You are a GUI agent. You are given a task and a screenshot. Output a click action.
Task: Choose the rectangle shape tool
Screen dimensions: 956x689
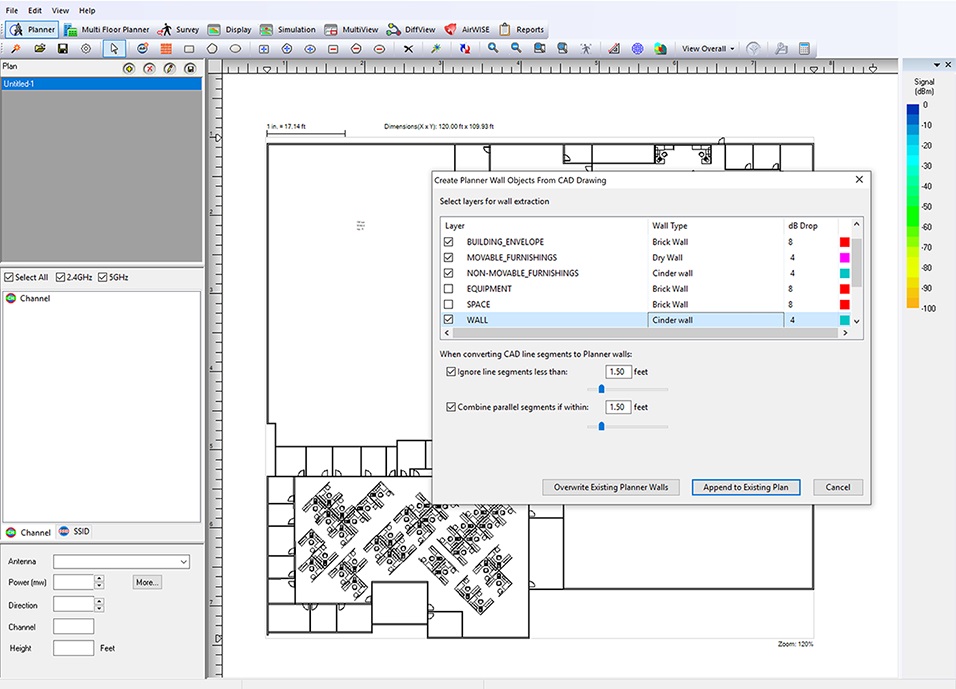coord(189,48)
